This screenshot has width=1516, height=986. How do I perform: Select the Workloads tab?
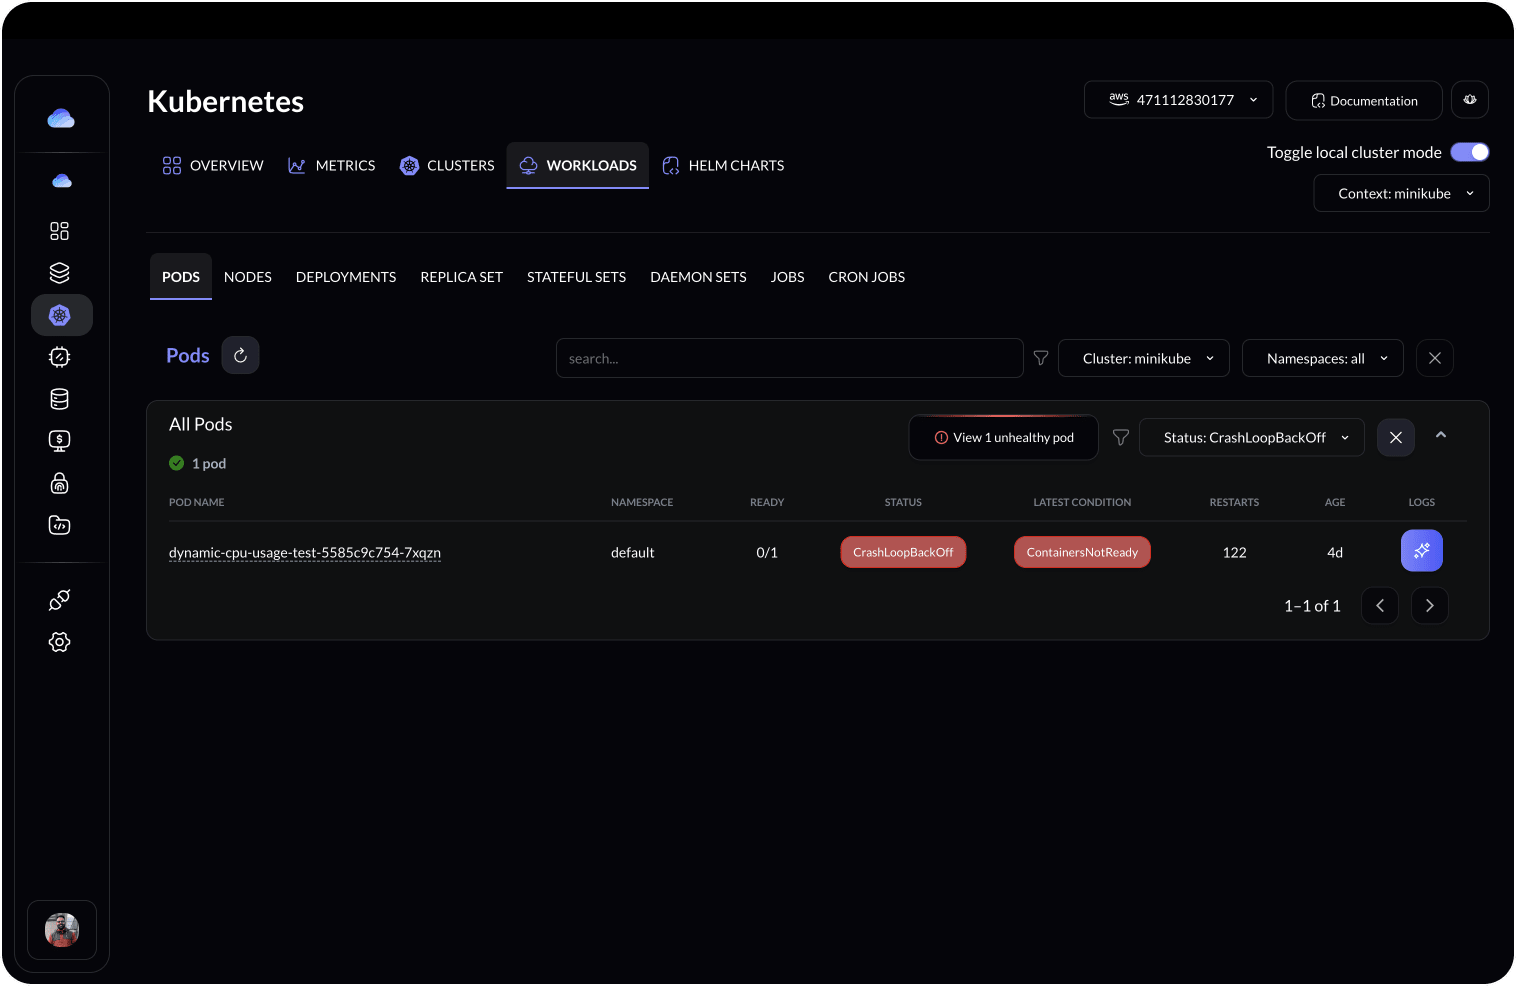(578, 165)
